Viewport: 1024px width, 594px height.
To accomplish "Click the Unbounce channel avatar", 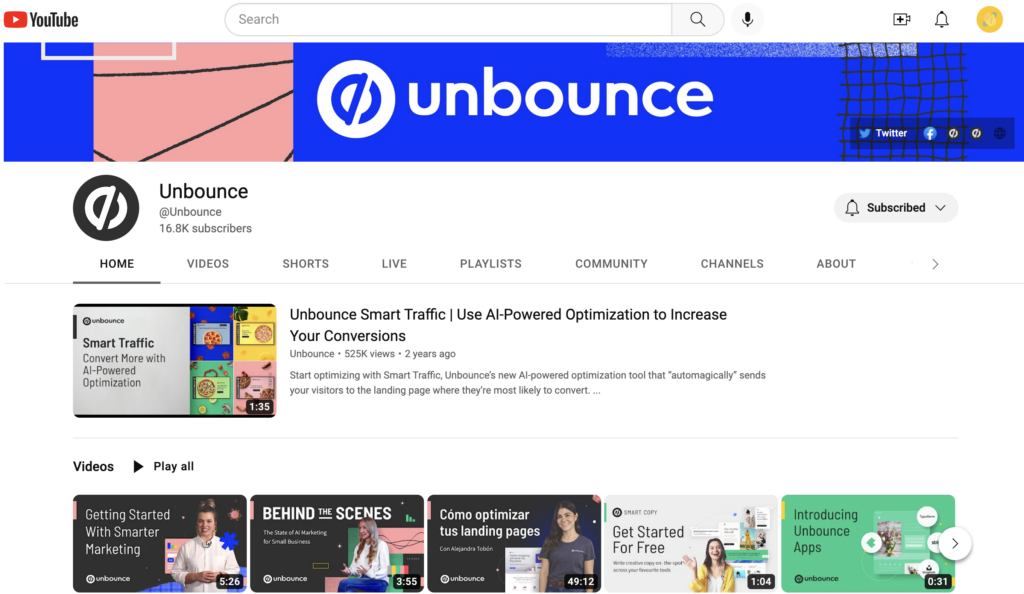I will (x=106, y=208).
